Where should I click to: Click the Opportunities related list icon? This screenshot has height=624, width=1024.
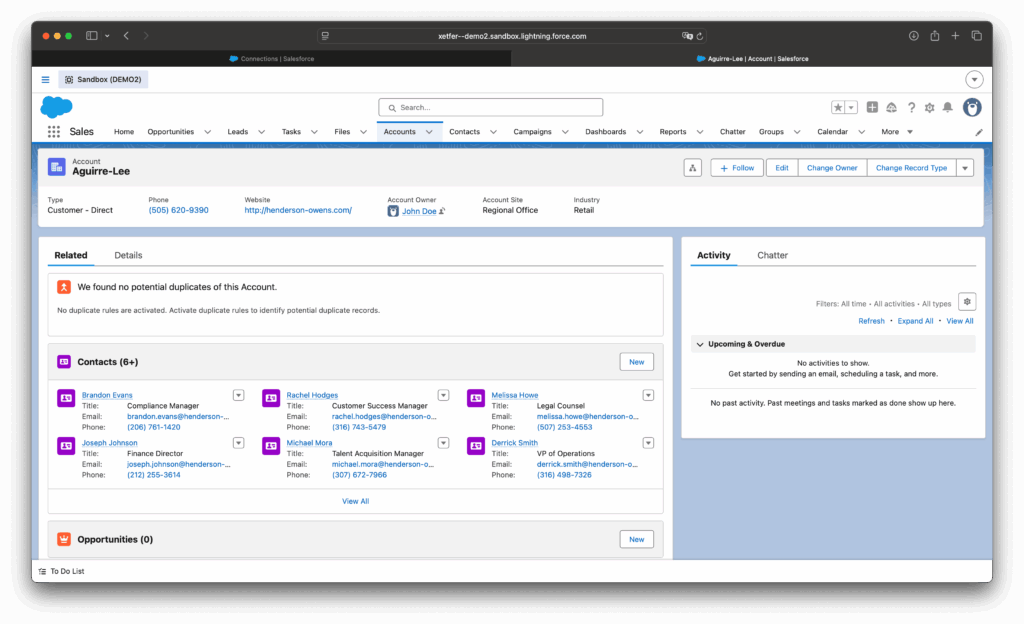pos(64,539)
